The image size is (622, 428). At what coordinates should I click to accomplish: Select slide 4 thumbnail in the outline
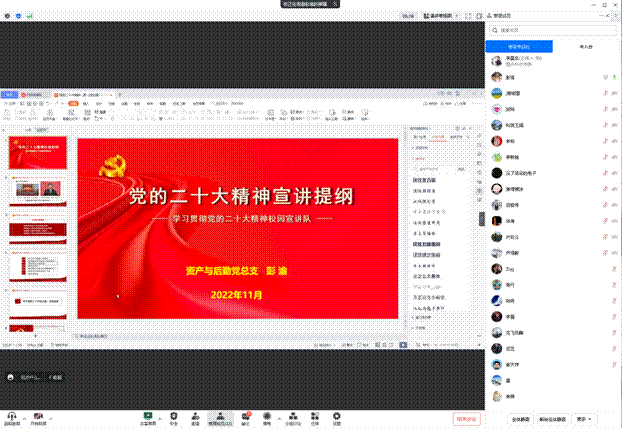pos(38,267)
